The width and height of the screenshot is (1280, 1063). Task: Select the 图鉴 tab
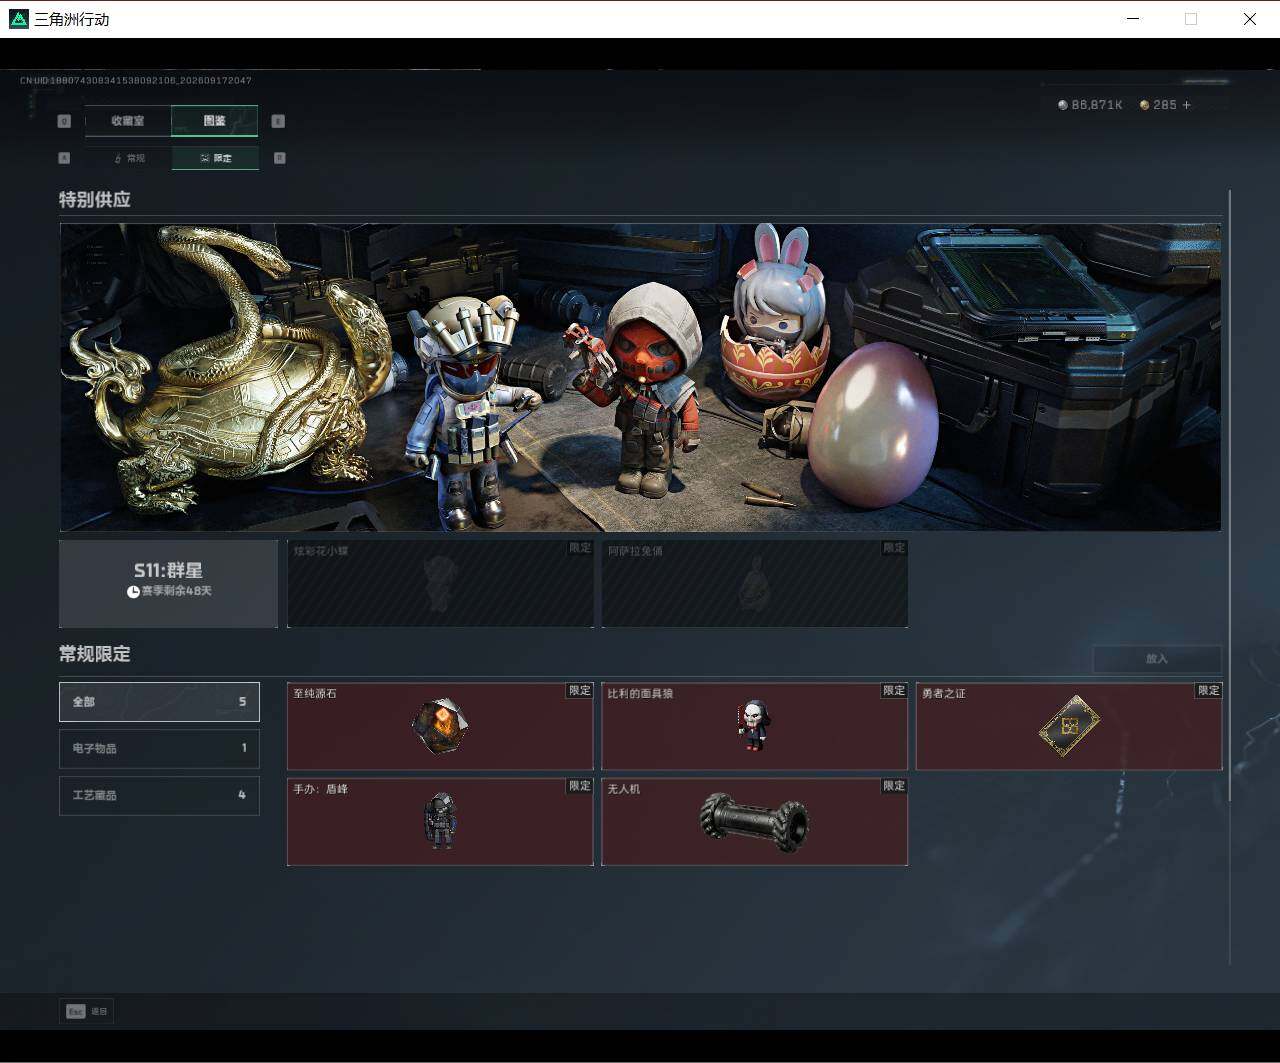pyautogui.click(x=214, y=121)
